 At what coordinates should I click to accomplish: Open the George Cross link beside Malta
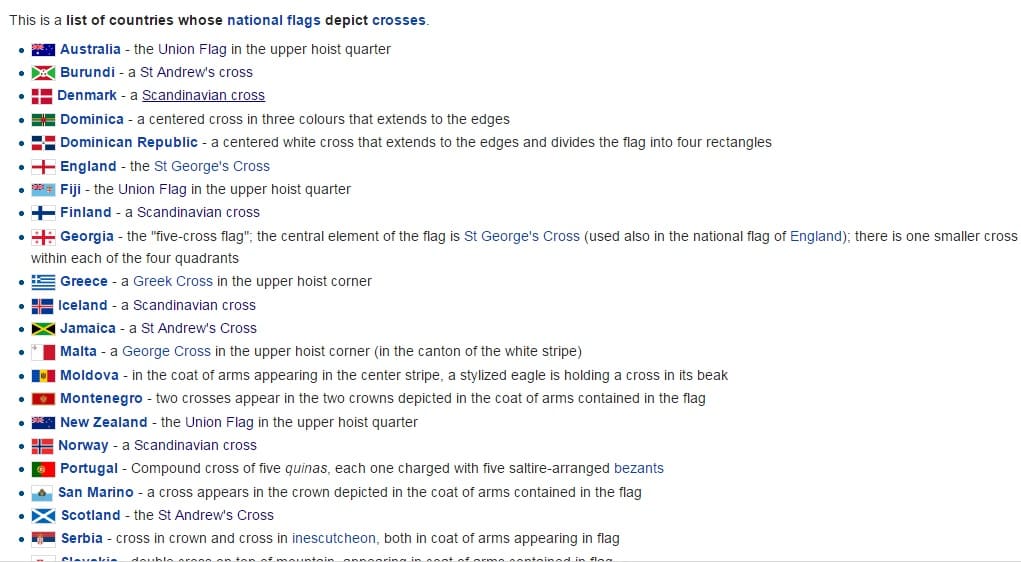(x=166, y=352)
